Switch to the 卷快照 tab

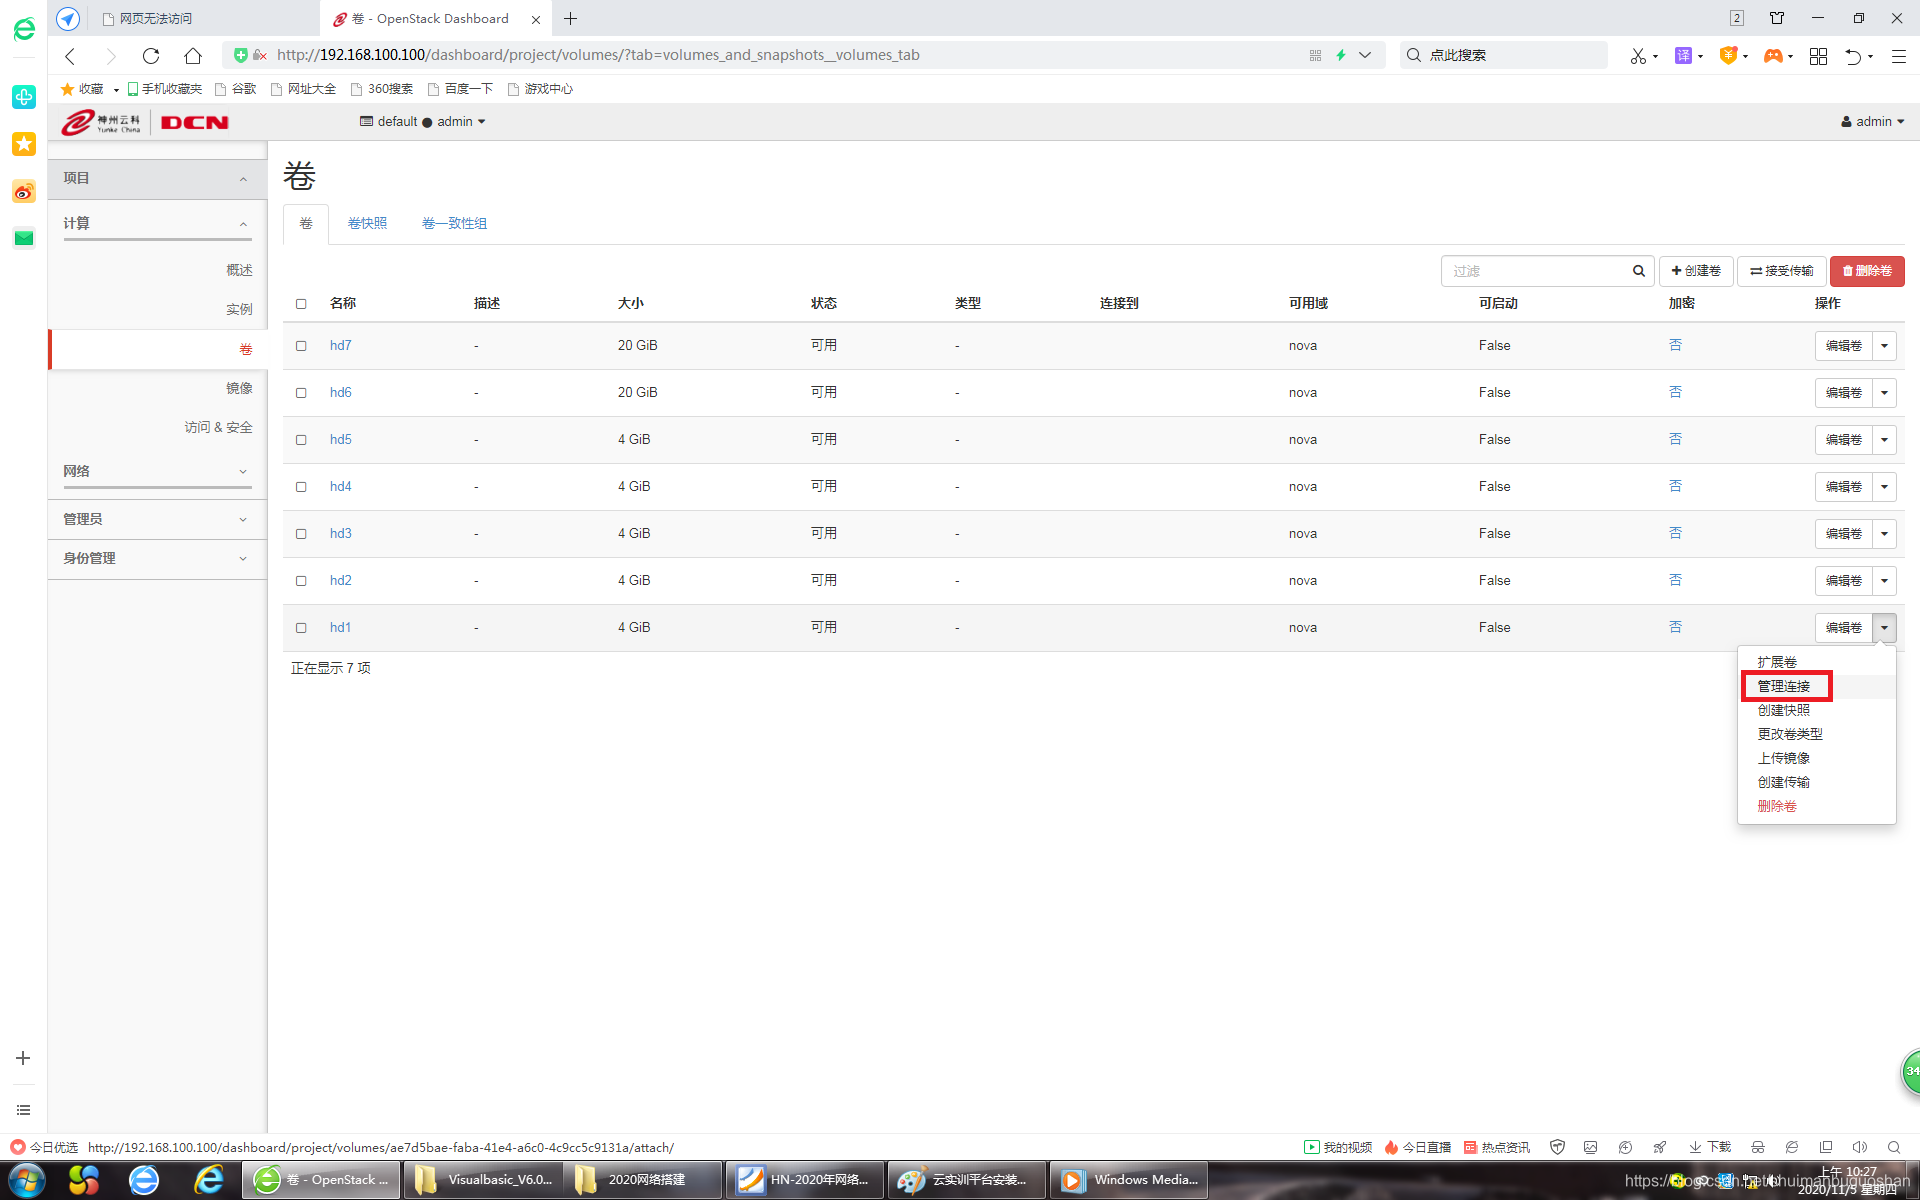tap(367, 223)
